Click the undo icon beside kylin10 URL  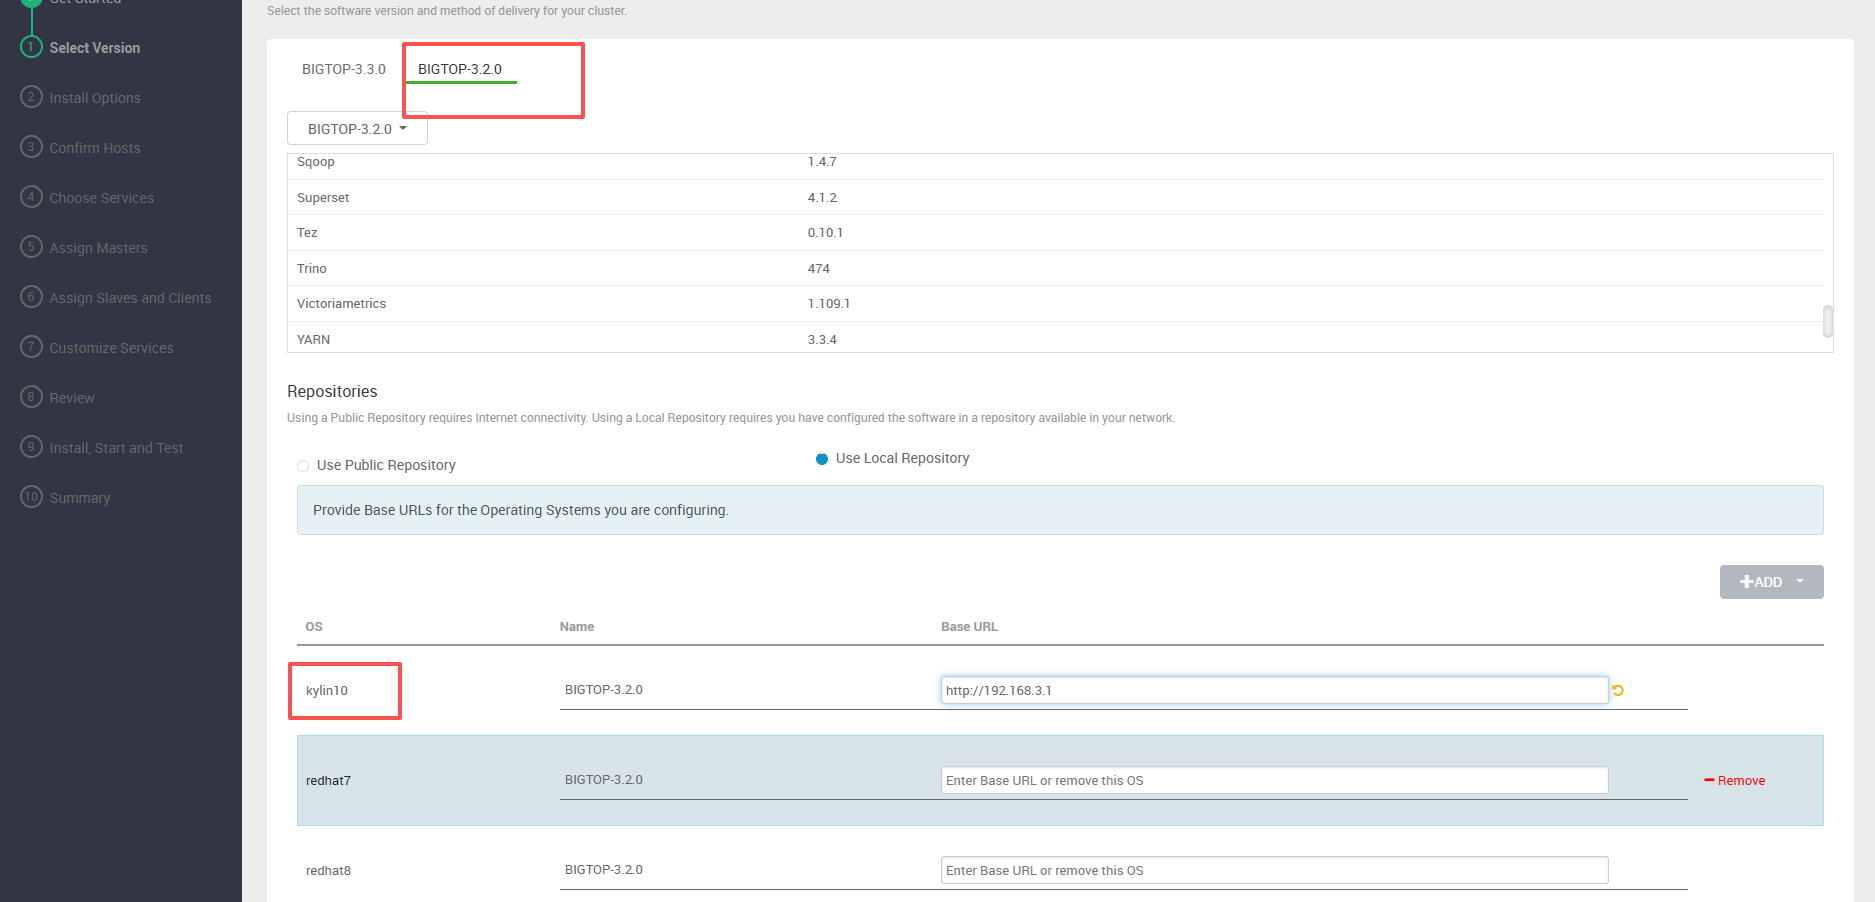1617,690
